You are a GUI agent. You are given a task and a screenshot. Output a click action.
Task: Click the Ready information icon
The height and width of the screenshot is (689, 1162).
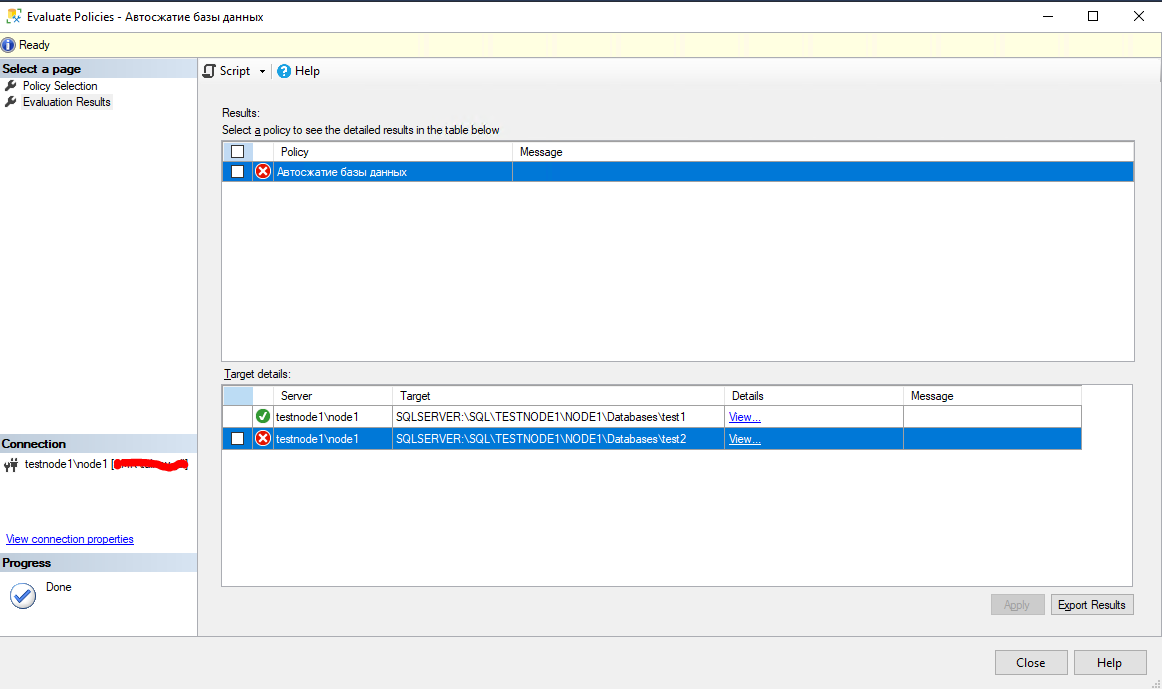coord(8,45)
